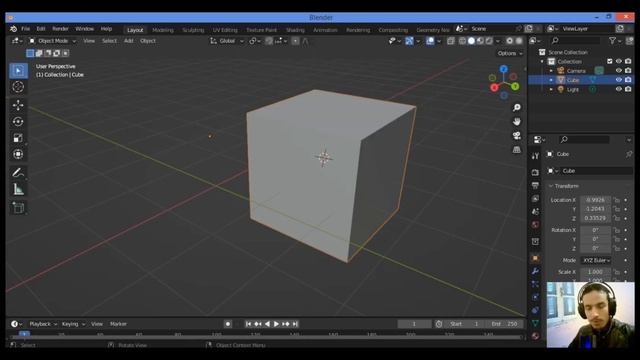Switch to the Sculpting workspace tab
Screen dimensions: 640x360
(x=193, y=30)
